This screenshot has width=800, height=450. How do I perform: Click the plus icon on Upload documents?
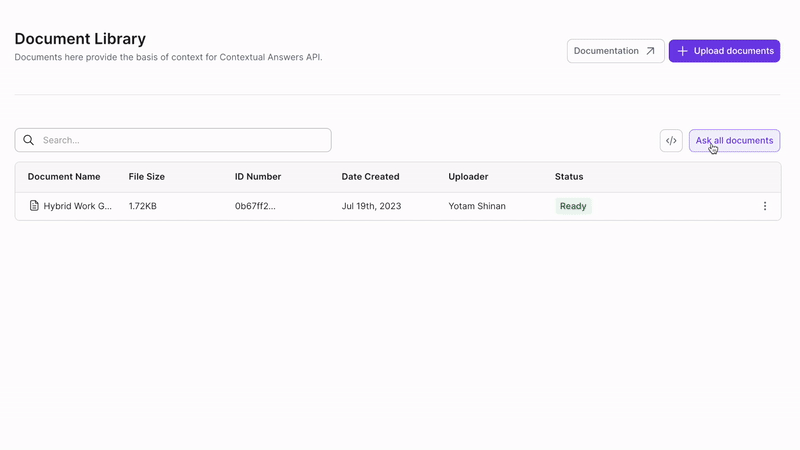pyautogui.click(x=682, y=51)
